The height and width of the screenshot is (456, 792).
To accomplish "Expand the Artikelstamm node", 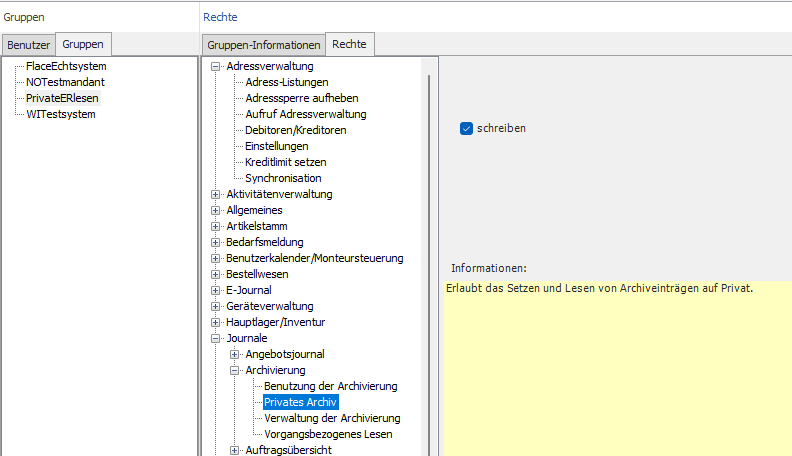I will coord(215,226).
